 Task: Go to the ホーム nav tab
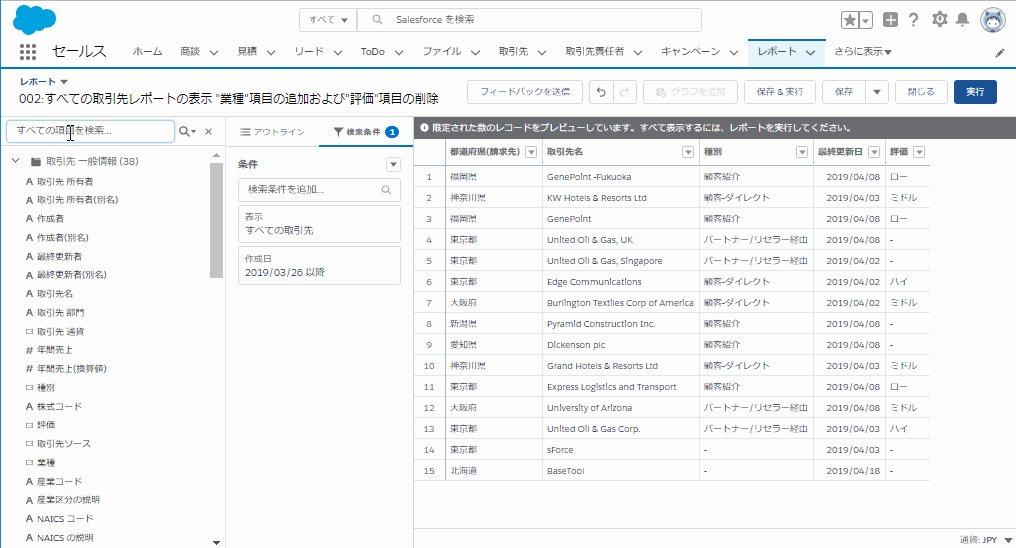[x=147, y=52]
